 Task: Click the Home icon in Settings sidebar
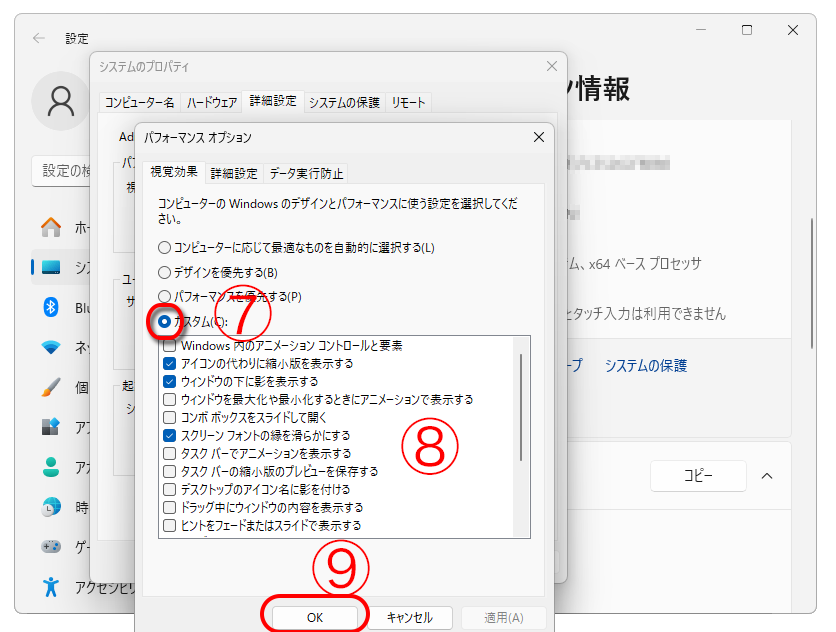[50, 227]
